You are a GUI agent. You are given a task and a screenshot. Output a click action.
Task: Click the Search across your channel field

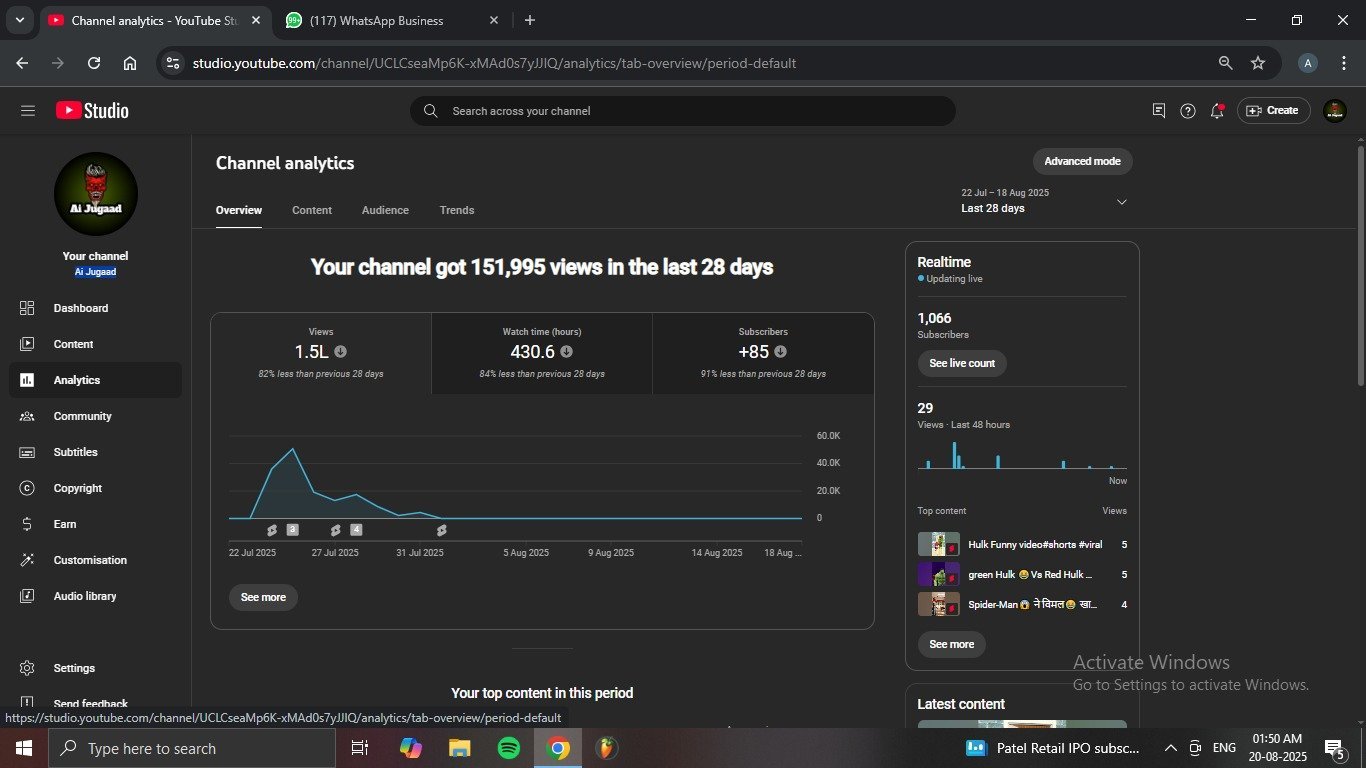[682, 111]
